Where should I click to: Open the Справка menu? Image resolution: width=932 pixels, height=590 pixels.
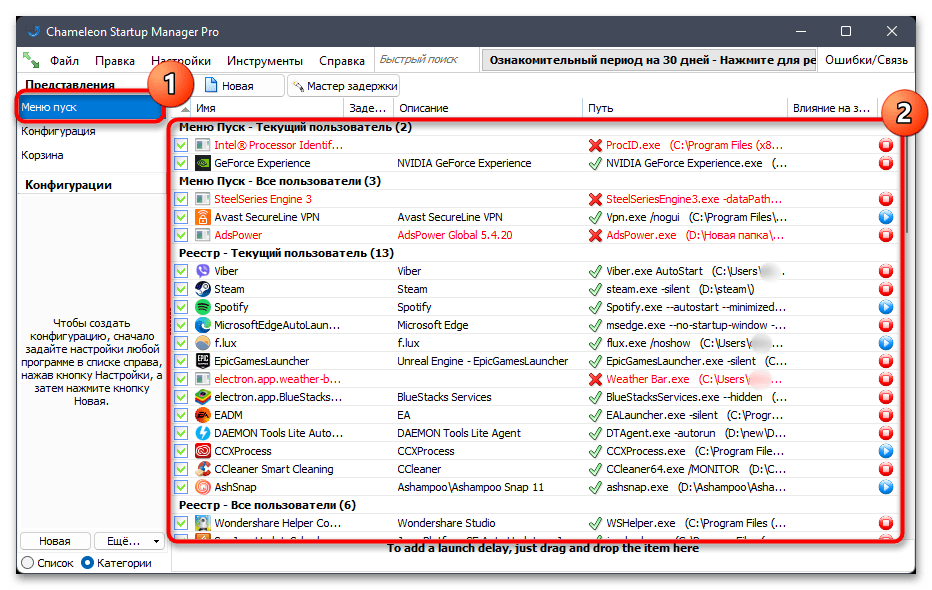coord(342,61)
